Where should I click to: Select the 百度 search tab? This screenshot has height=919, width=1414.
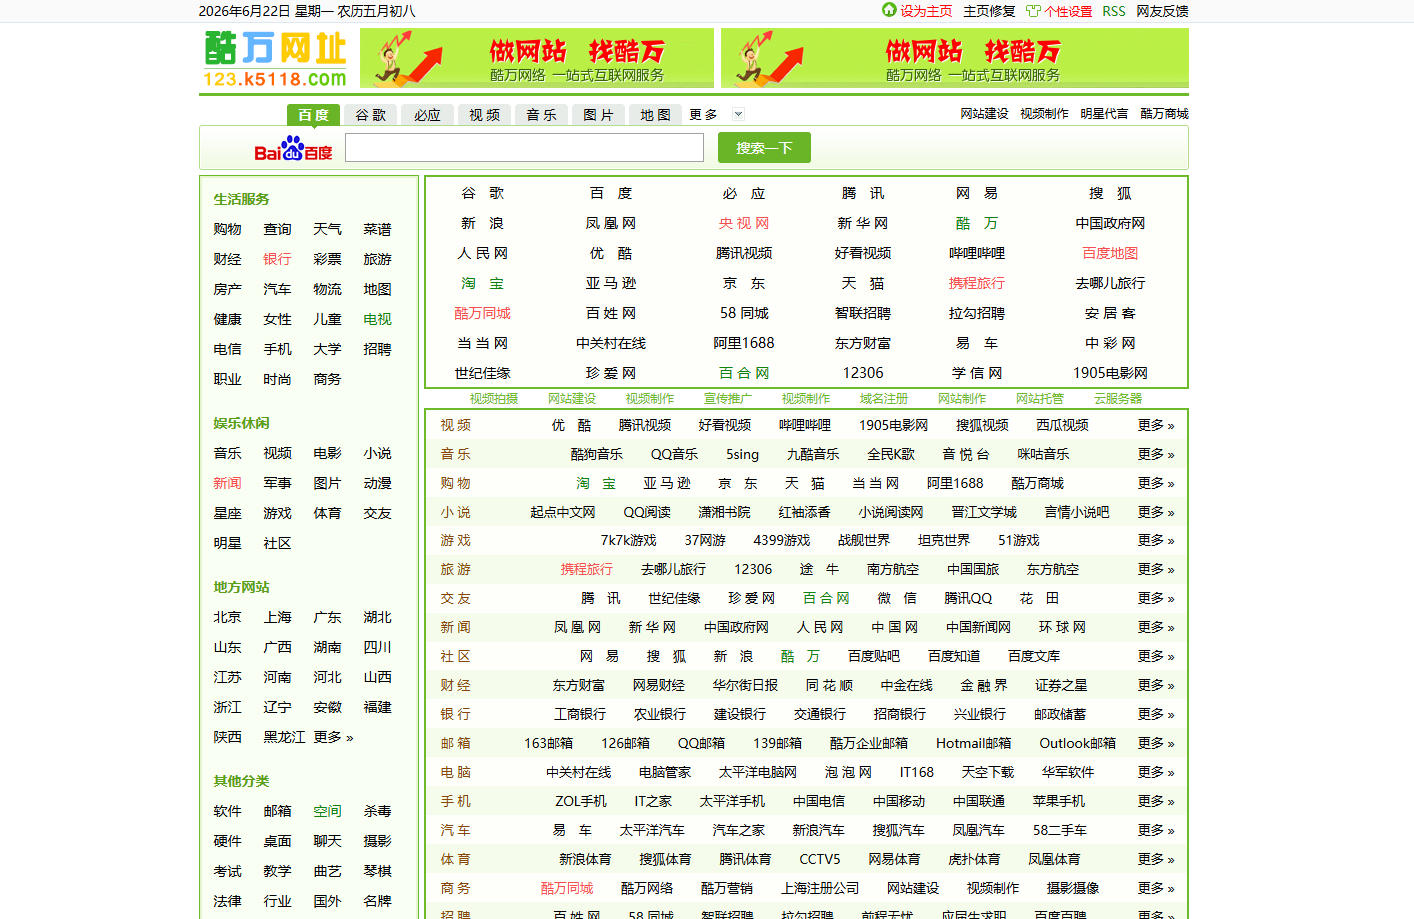click(x=313, y=115)
